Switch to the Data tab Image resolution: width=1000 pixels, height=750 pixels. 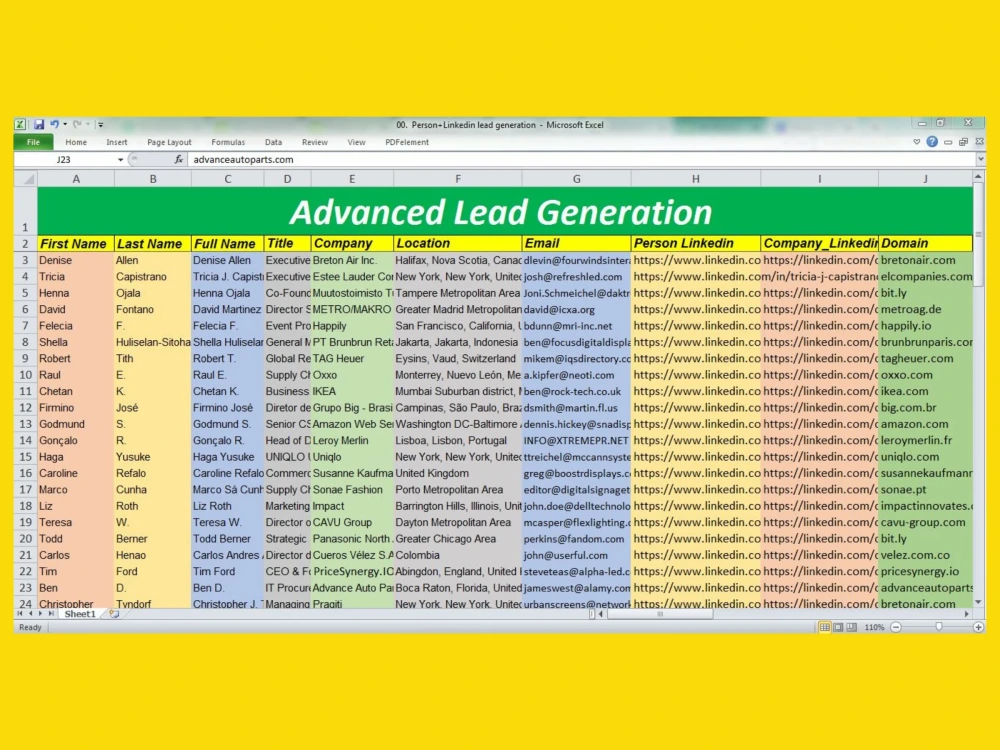click(x=274, y=142)
